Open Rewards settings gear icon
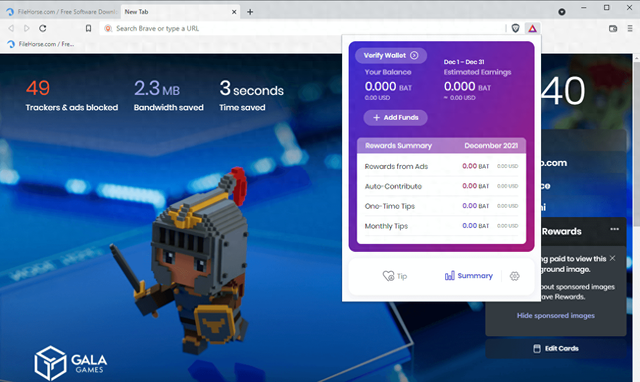640x382 pixels. coord(514,276)
